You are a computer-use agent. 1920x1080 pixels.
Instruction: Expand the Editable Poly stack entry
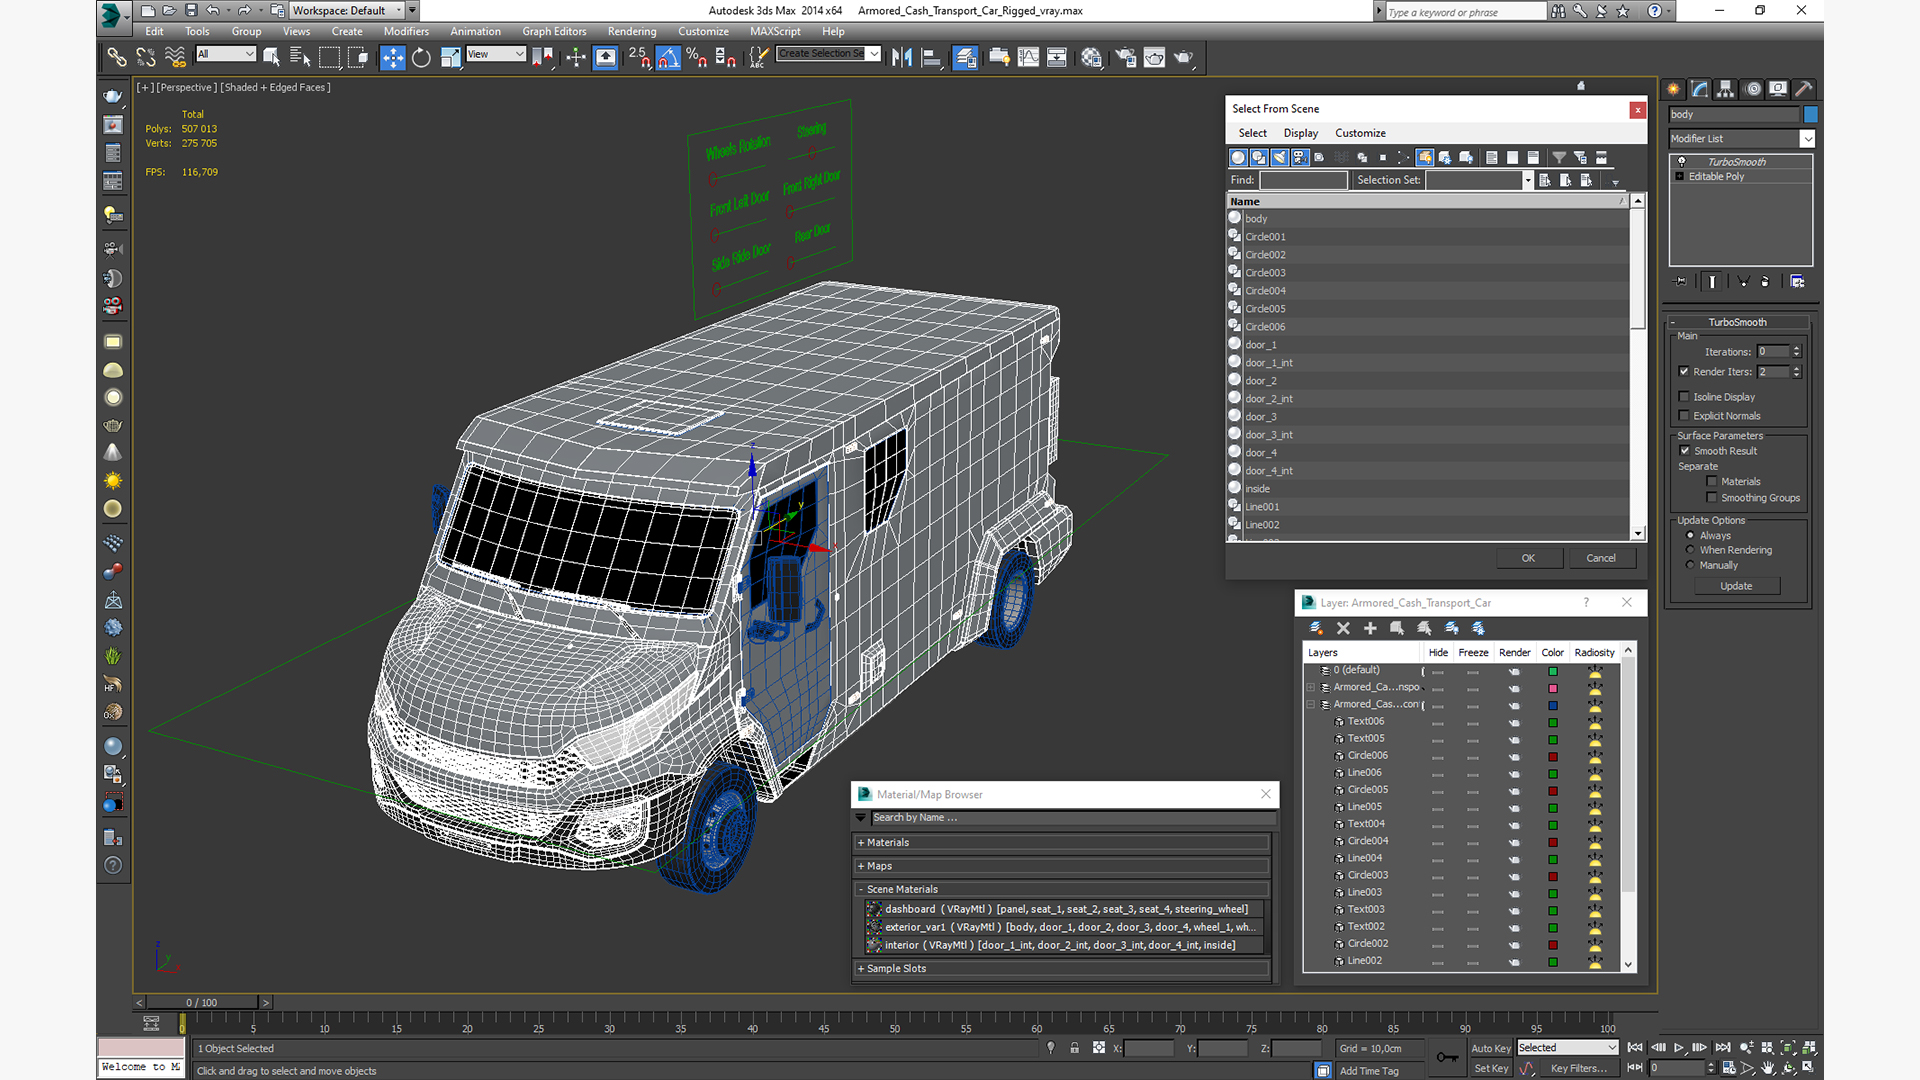pyautogui.click(x=1680, y=177)
